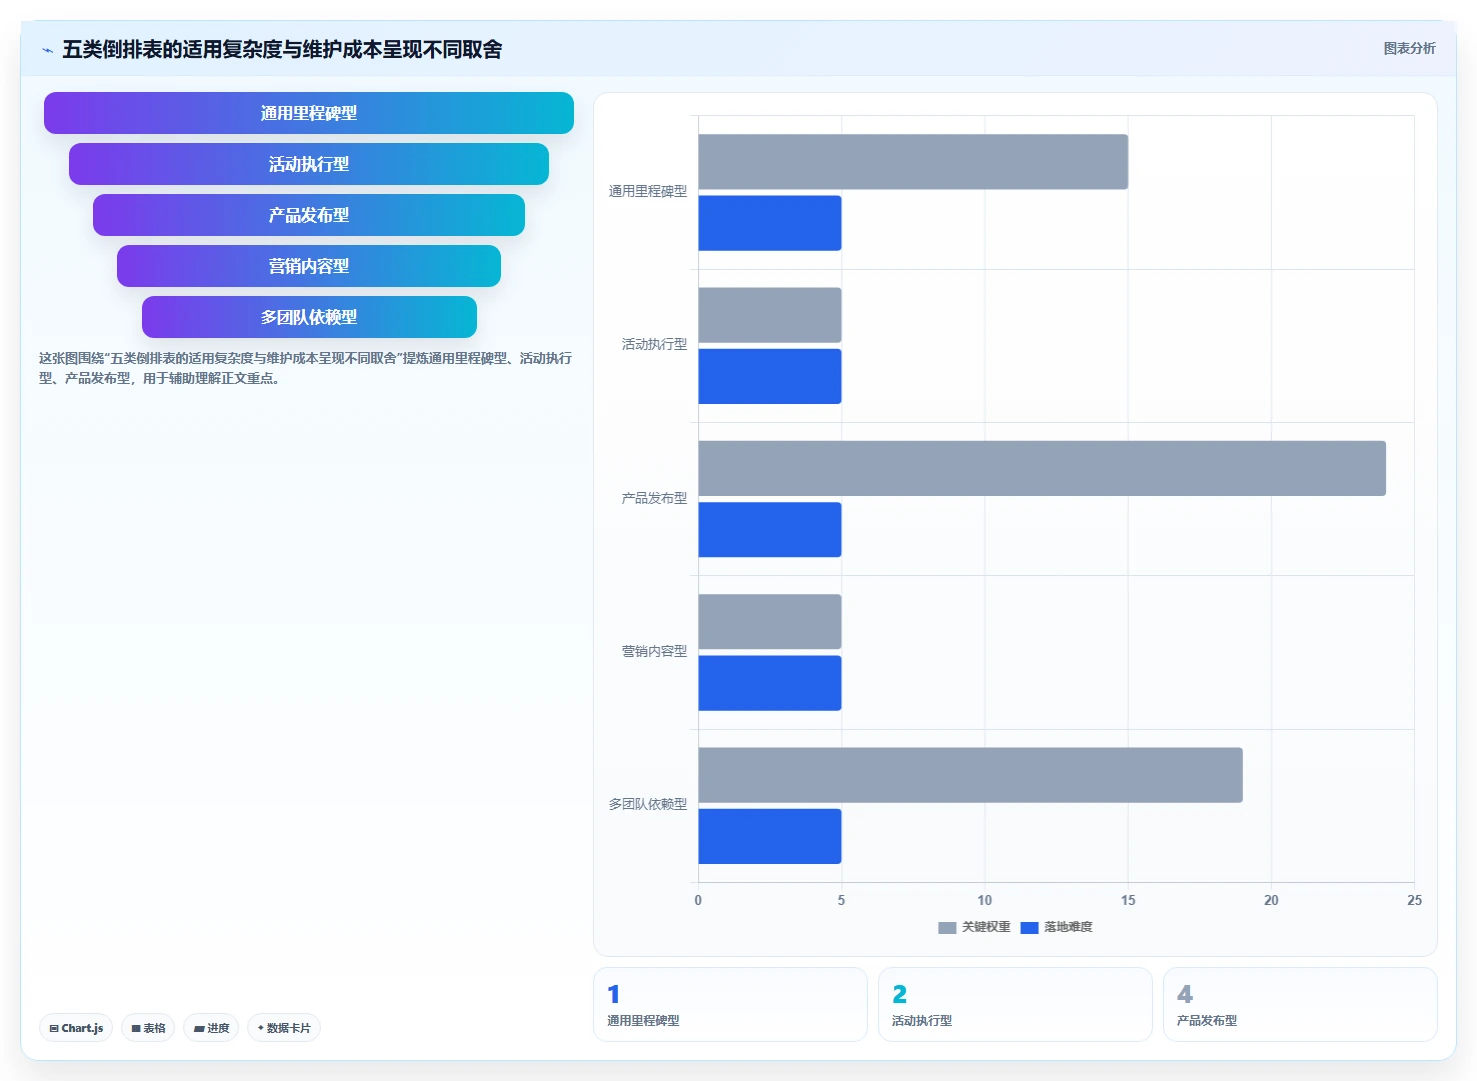
Task: Select the 多团队依赖型 funnel bar
Action: point(309,317)
